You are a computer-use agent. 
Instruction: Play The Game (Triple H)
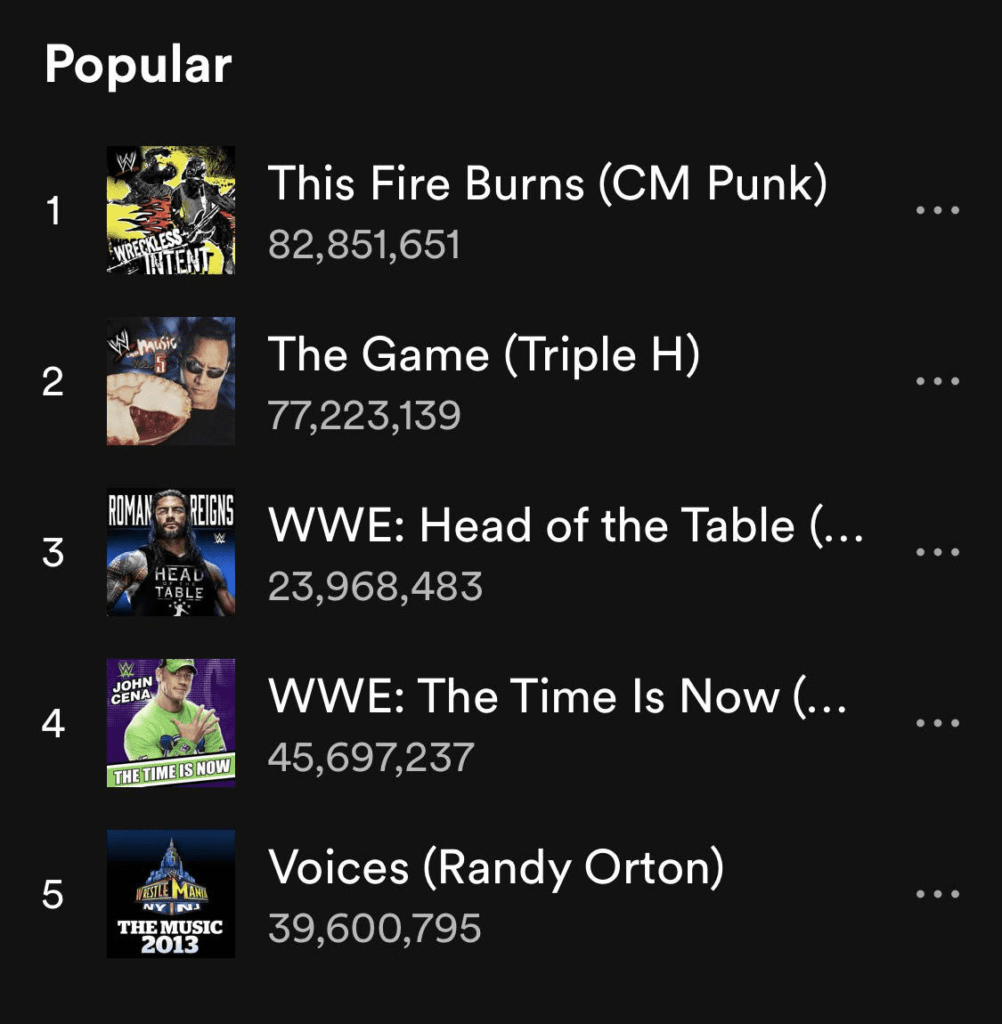(x=483, y=356)
